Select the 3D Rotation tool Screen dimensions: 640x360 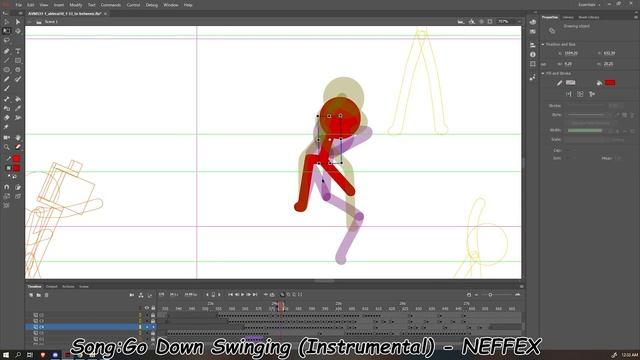(18, 31)
